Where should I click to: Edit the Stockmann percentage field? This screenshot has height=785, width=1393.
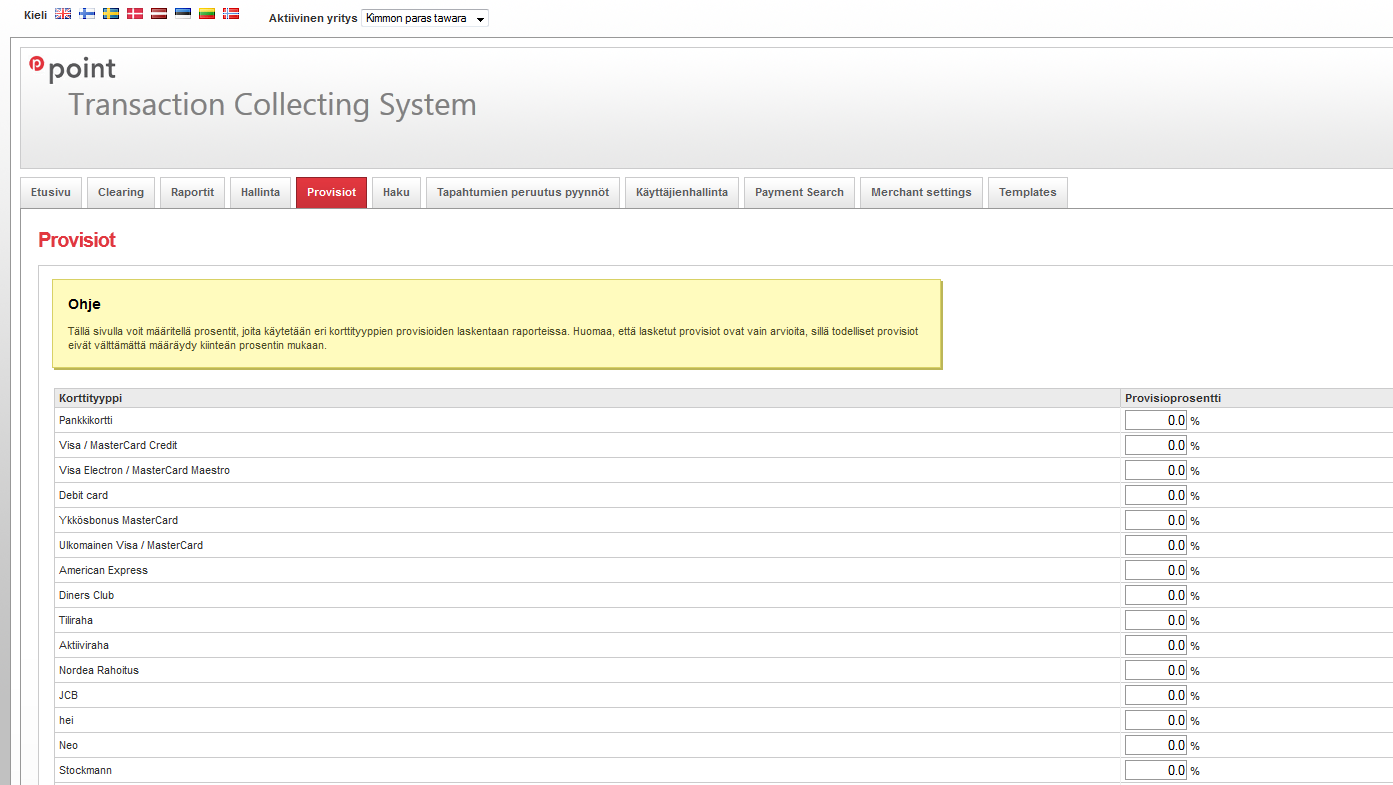click(x=1156, y=770)
